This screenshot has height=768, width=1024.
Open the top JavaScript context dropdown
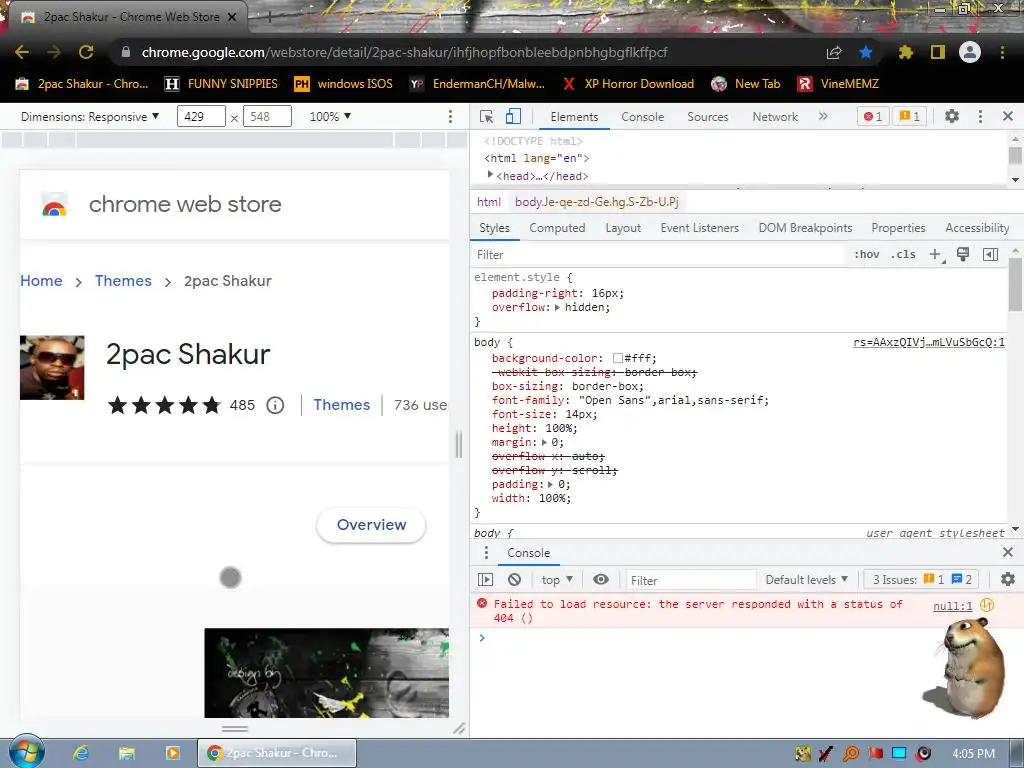[x=557, y=580]
